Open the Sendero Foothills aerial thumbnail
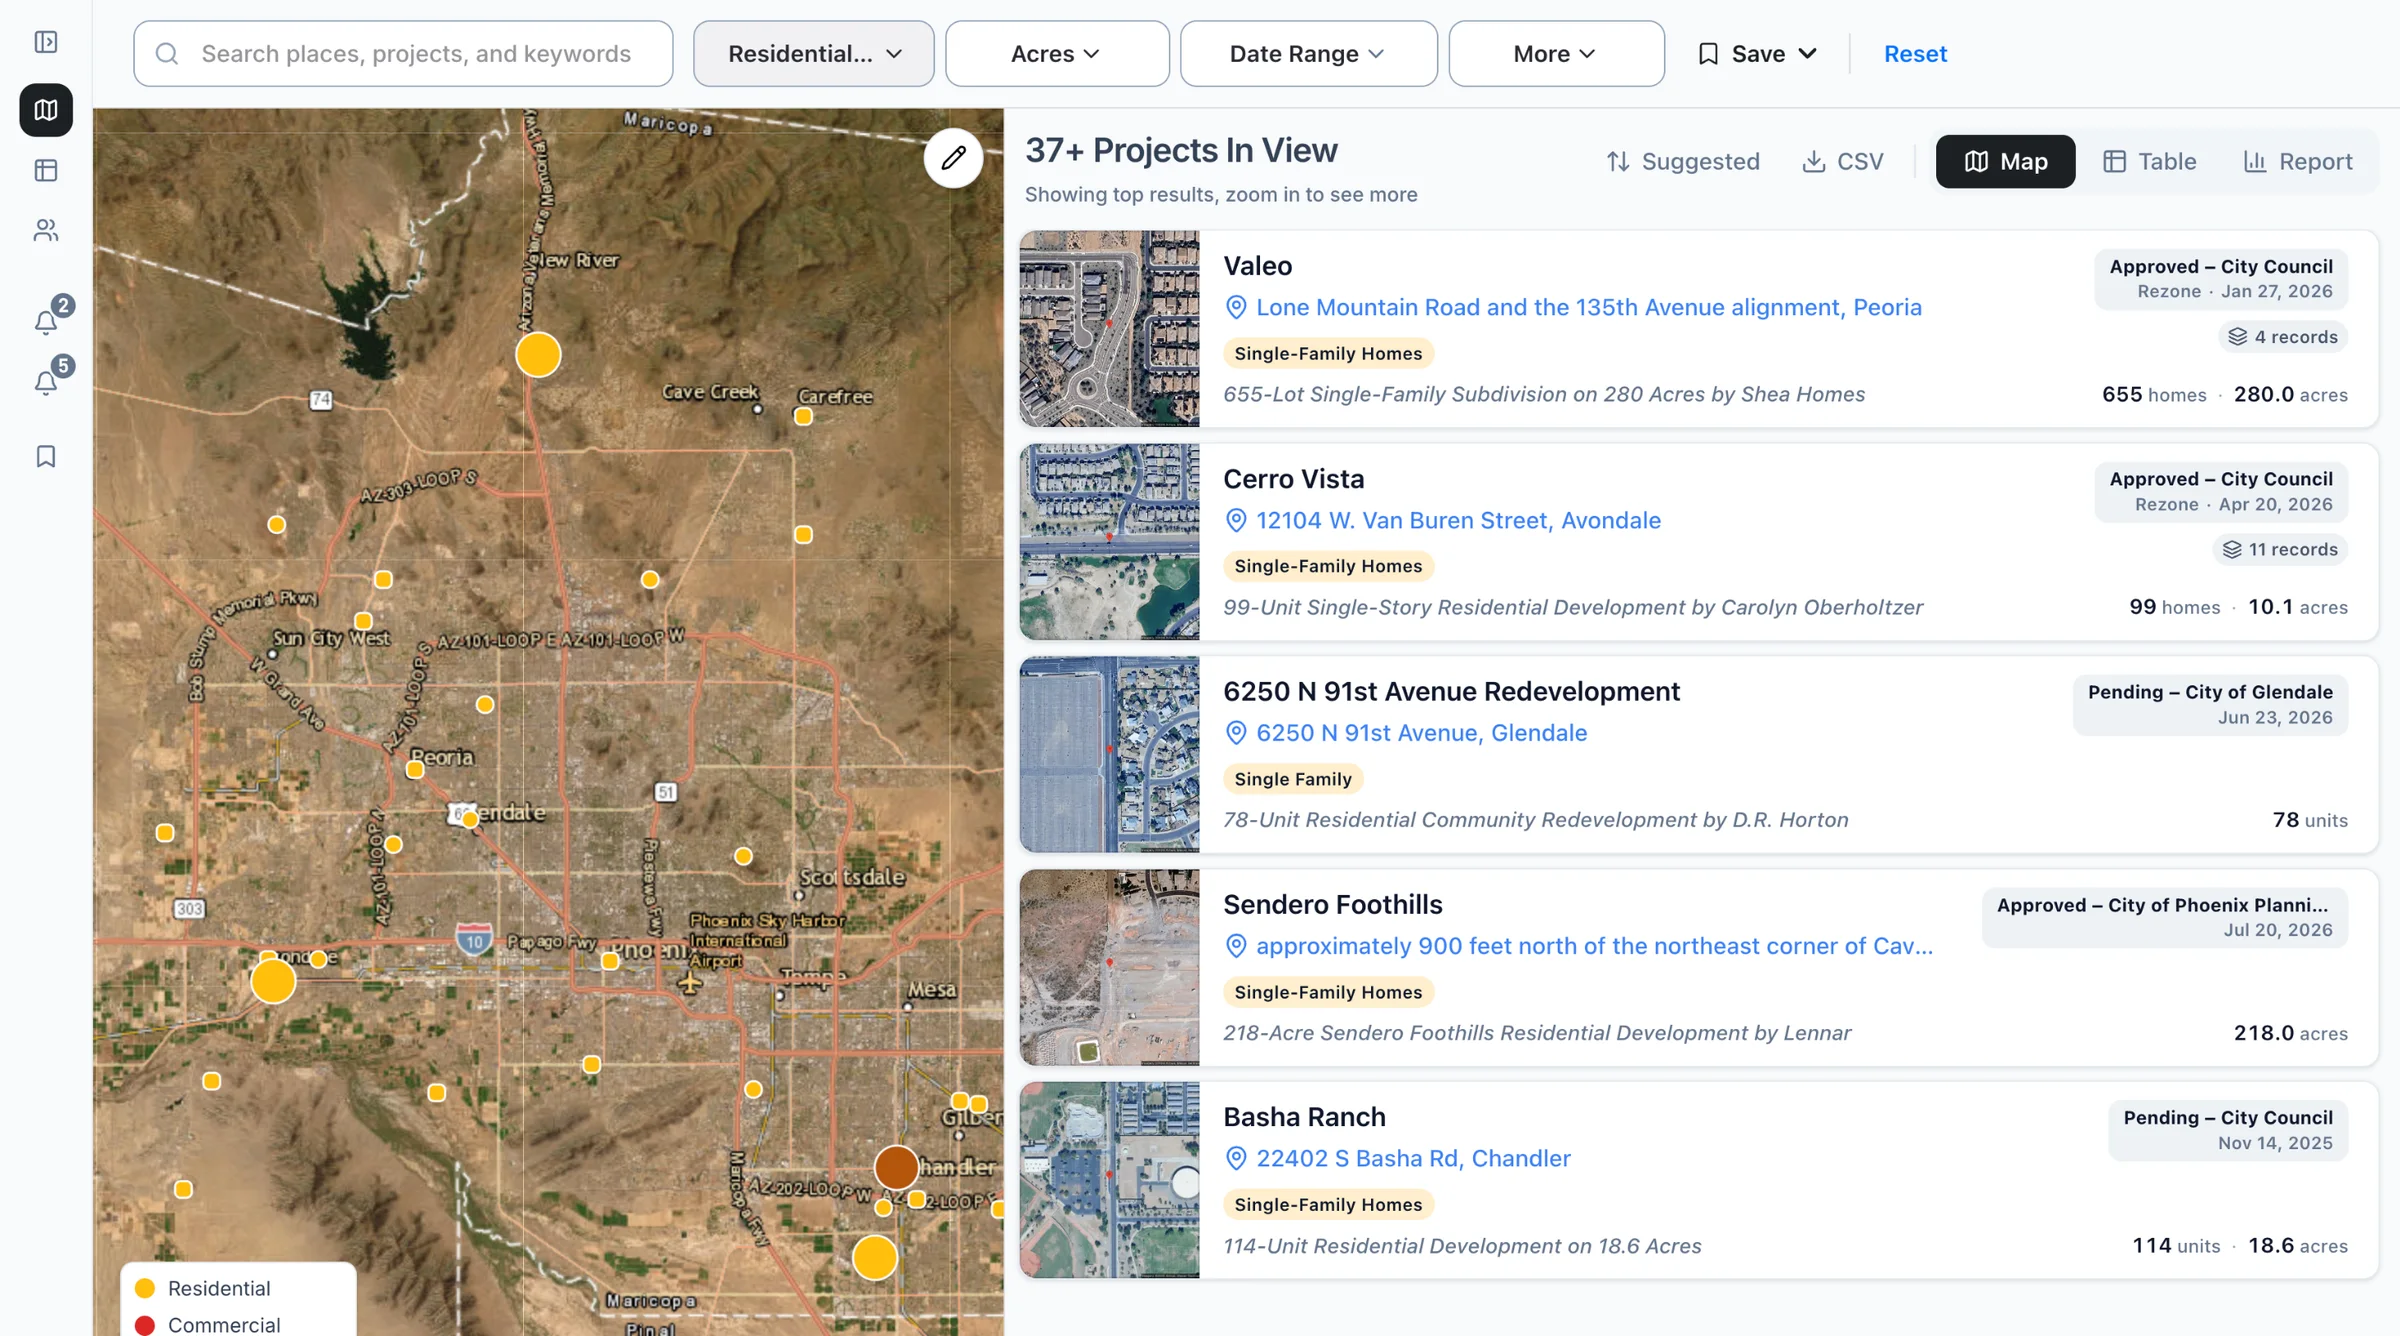This screenshot has width=2400, height=1336. coord(1109,967)
